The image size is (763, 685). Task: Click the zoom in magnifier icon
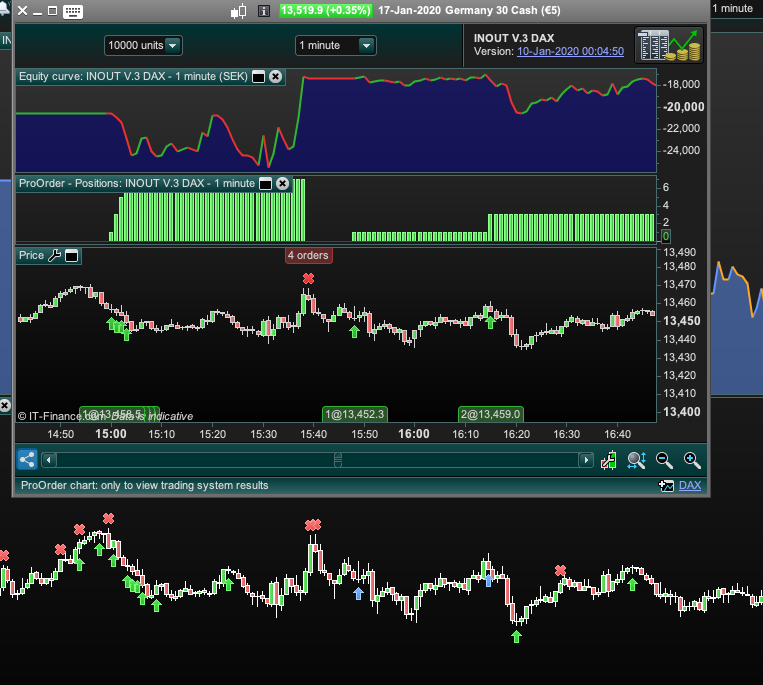tap(691, 460)
